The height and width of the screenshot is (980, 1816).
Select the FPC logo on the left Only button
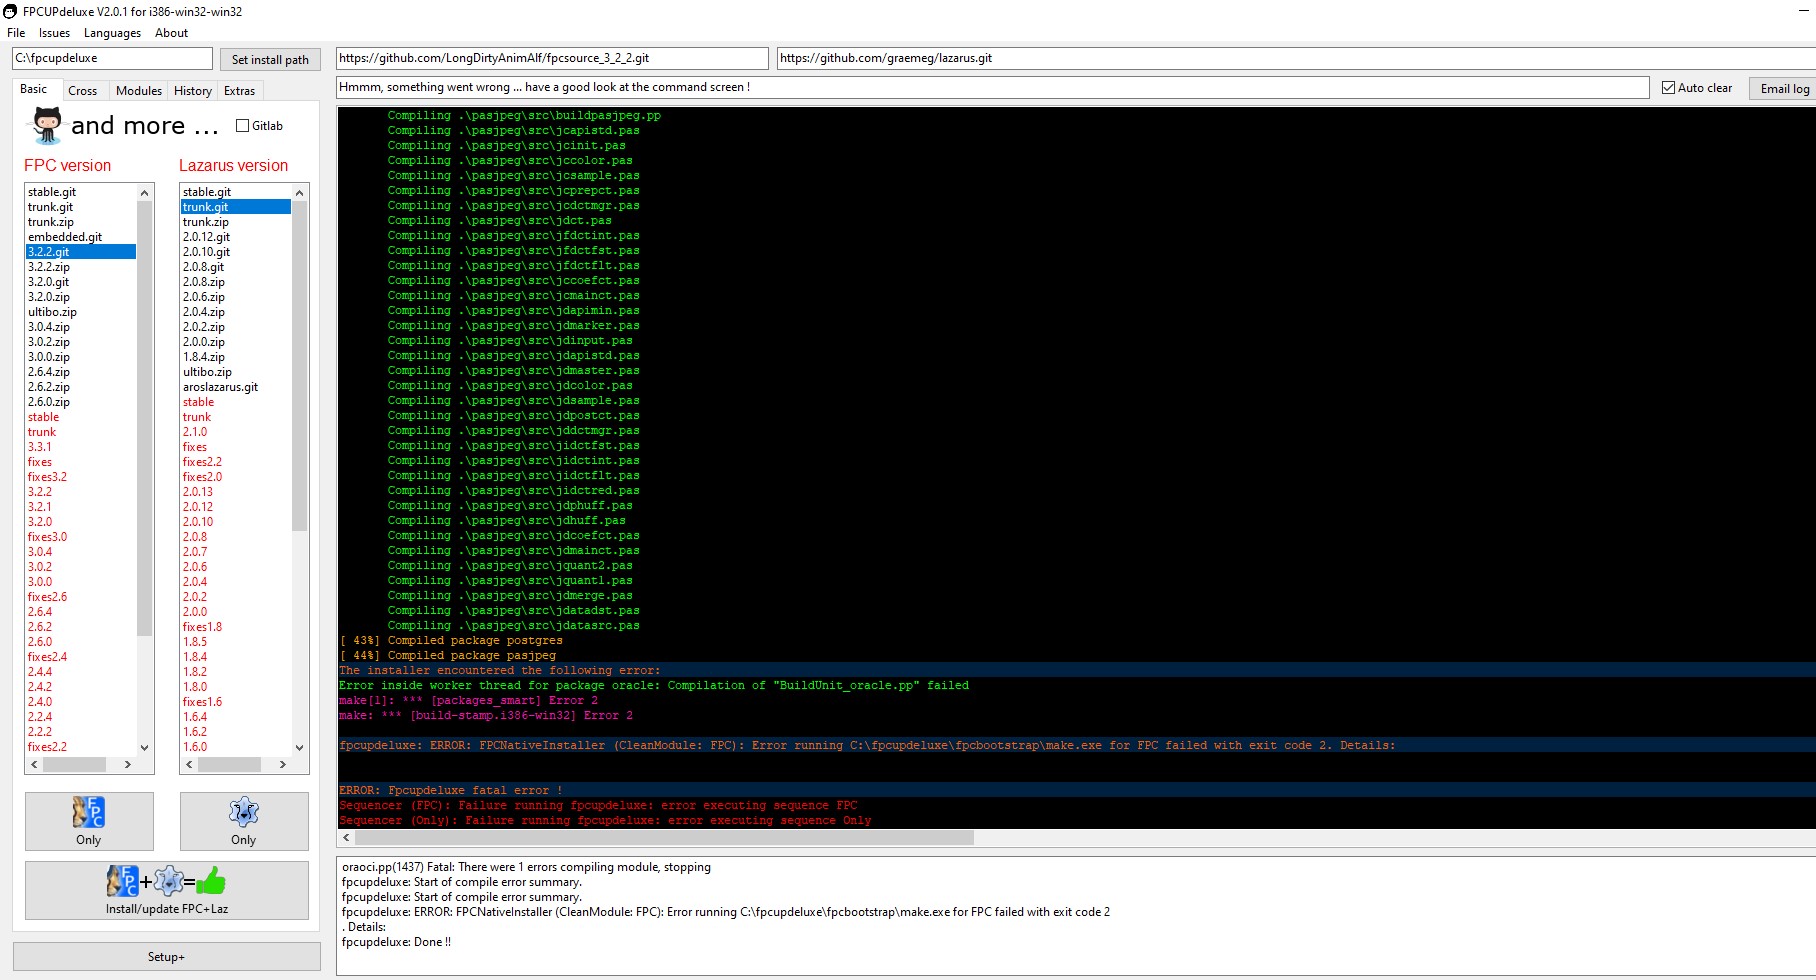pyautogui.click(x=88, y=812)
